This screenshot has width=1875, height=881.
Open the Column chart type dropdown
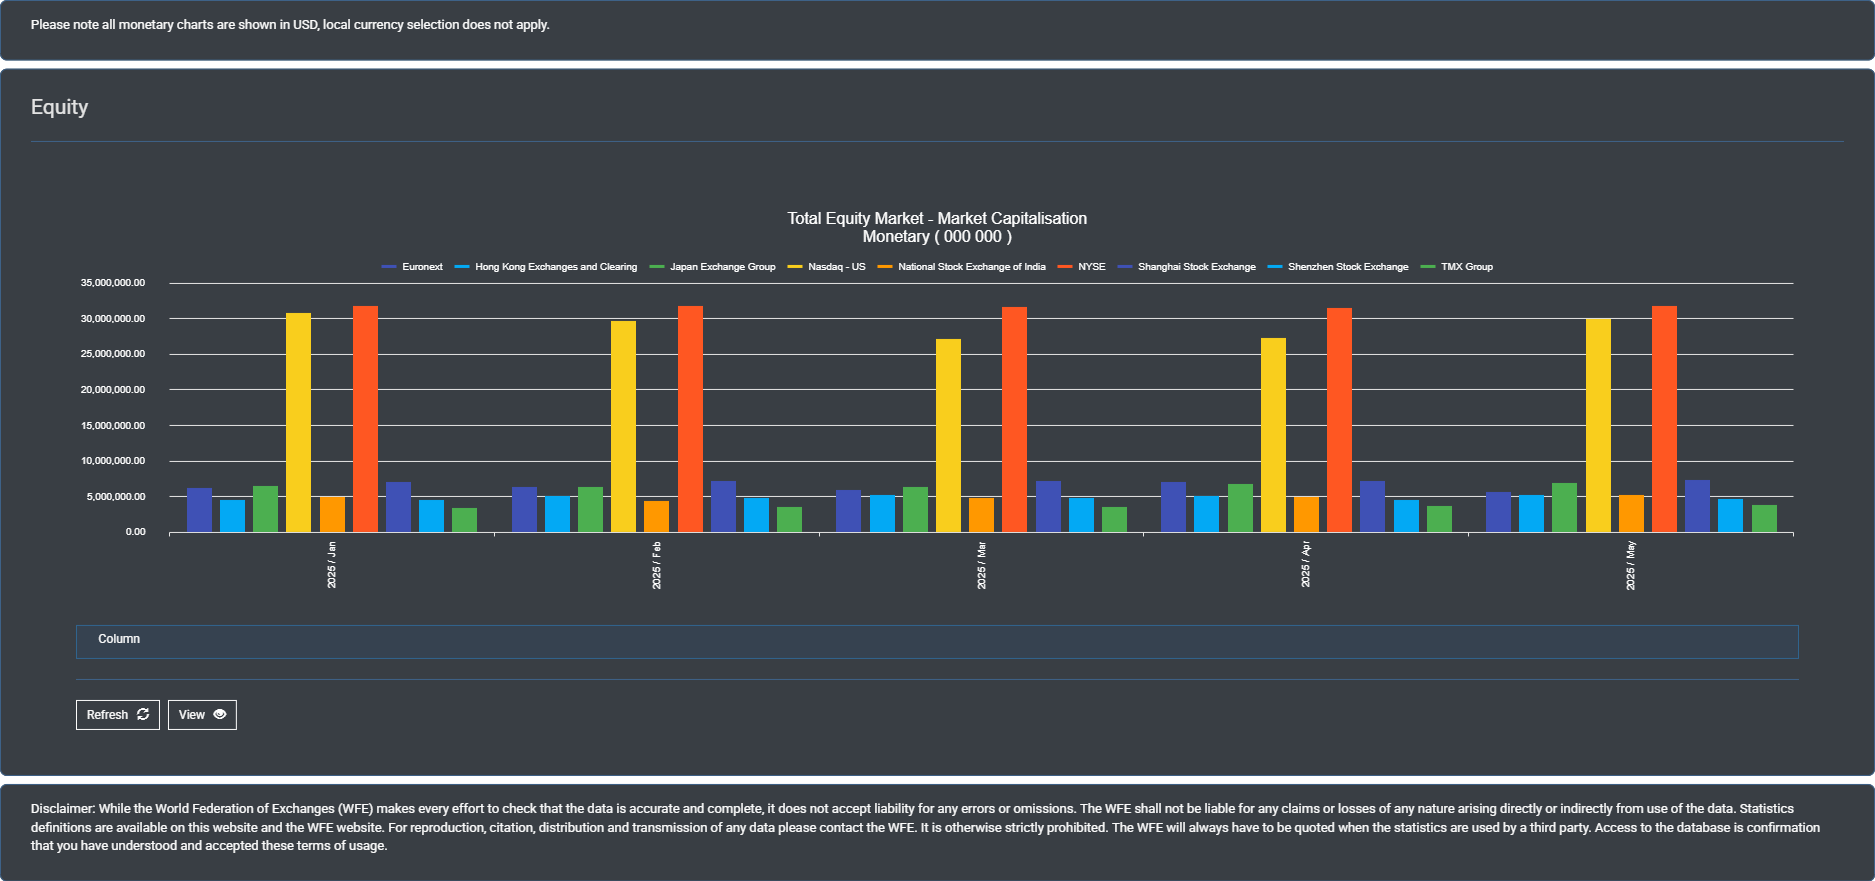936,641
